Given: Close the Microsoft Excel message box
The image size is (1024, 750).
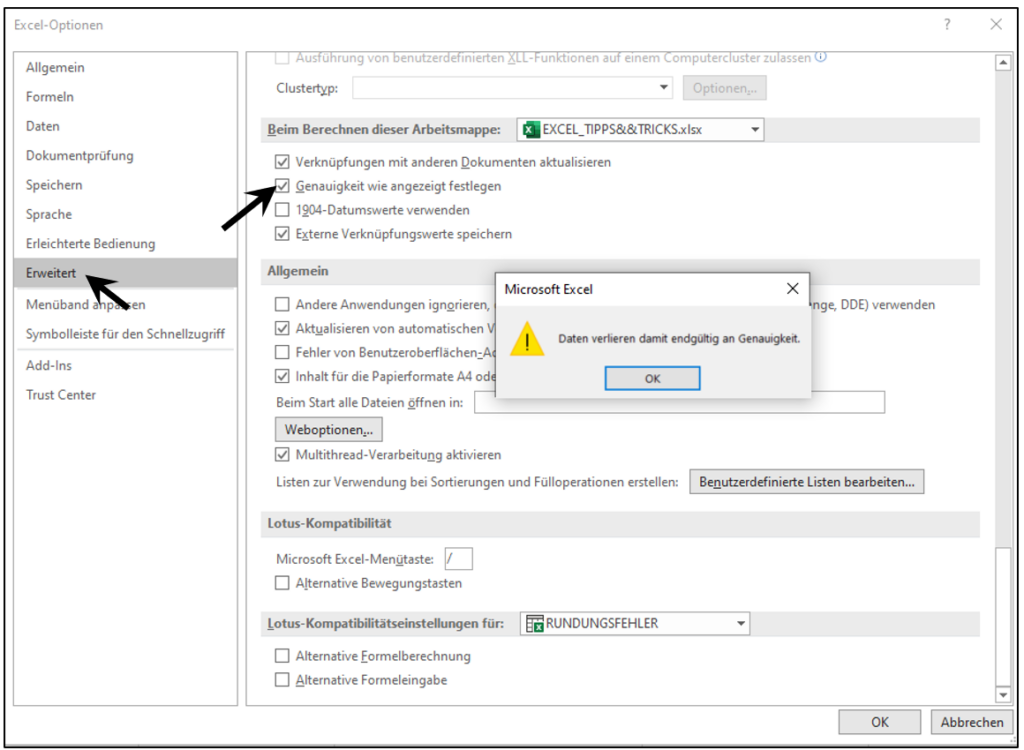Looking at the screenshot, I should coord(792,288).
